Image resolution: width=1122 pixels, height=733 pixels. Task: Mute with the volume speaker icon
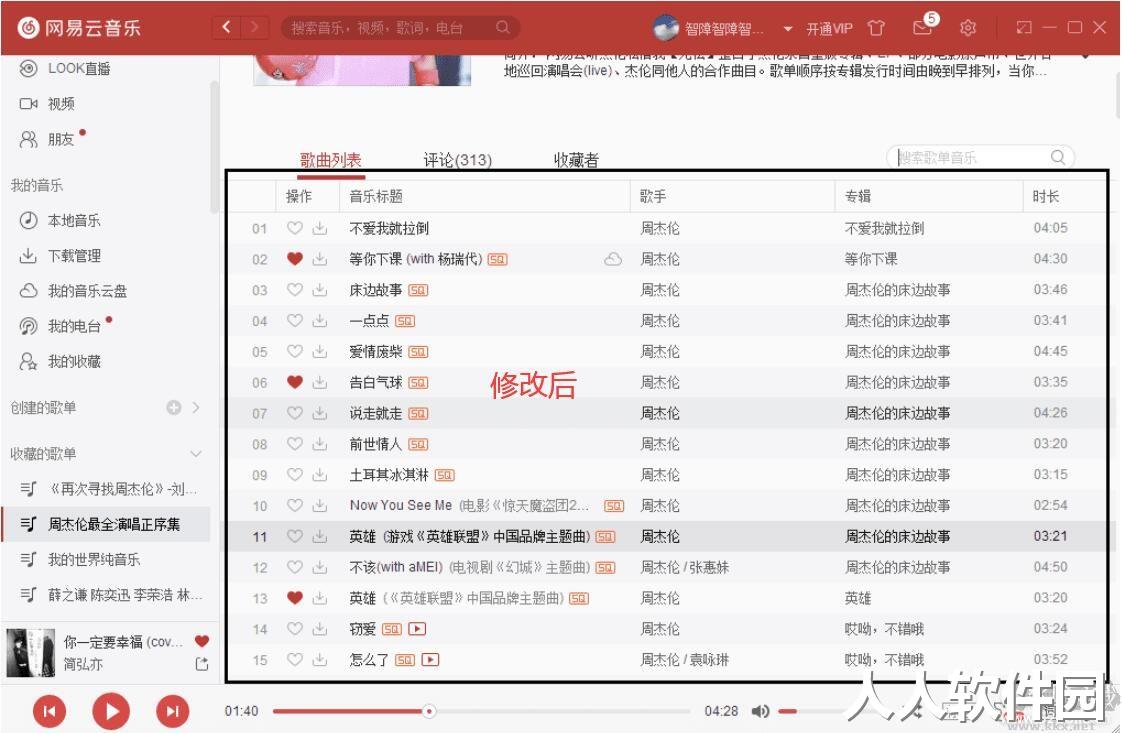pyautogui.click(x=760, y=711)
